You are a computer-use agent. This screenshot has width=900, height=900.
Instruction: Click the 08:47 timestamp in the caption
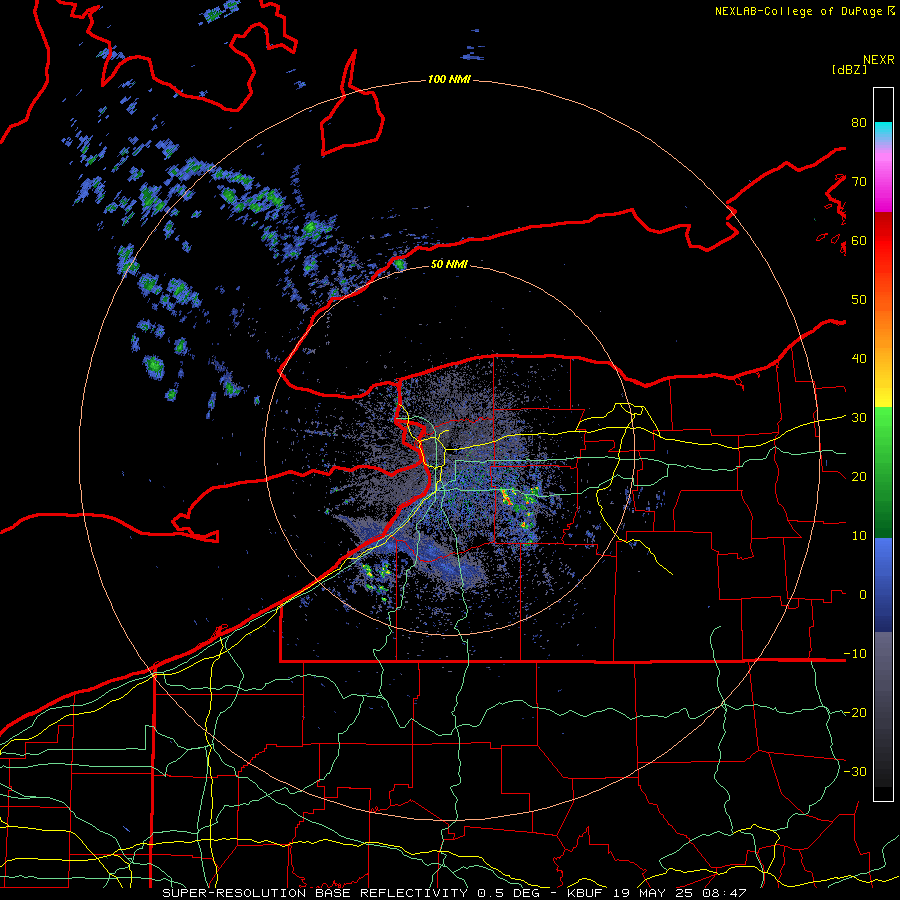(723, 893)
